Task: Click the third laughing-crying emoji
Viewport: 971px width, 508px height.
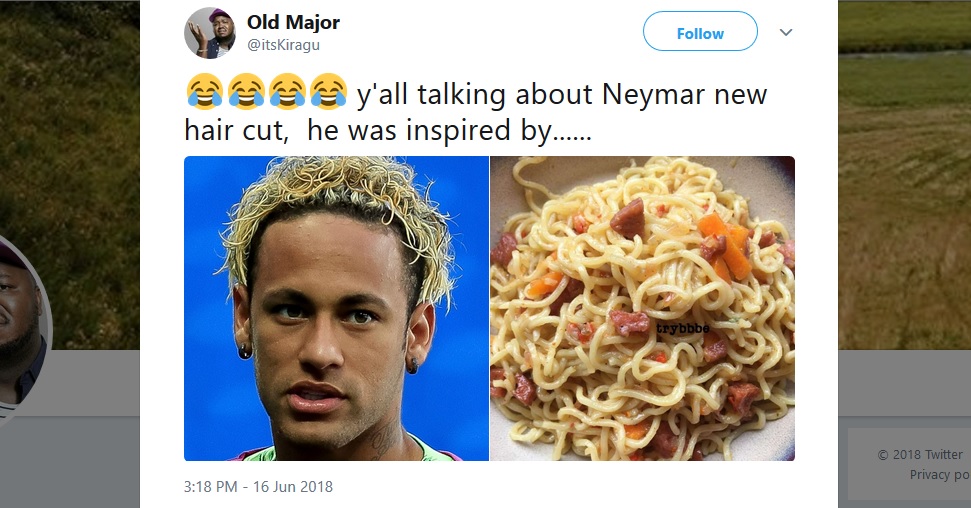Action: [x=287, y=92]
